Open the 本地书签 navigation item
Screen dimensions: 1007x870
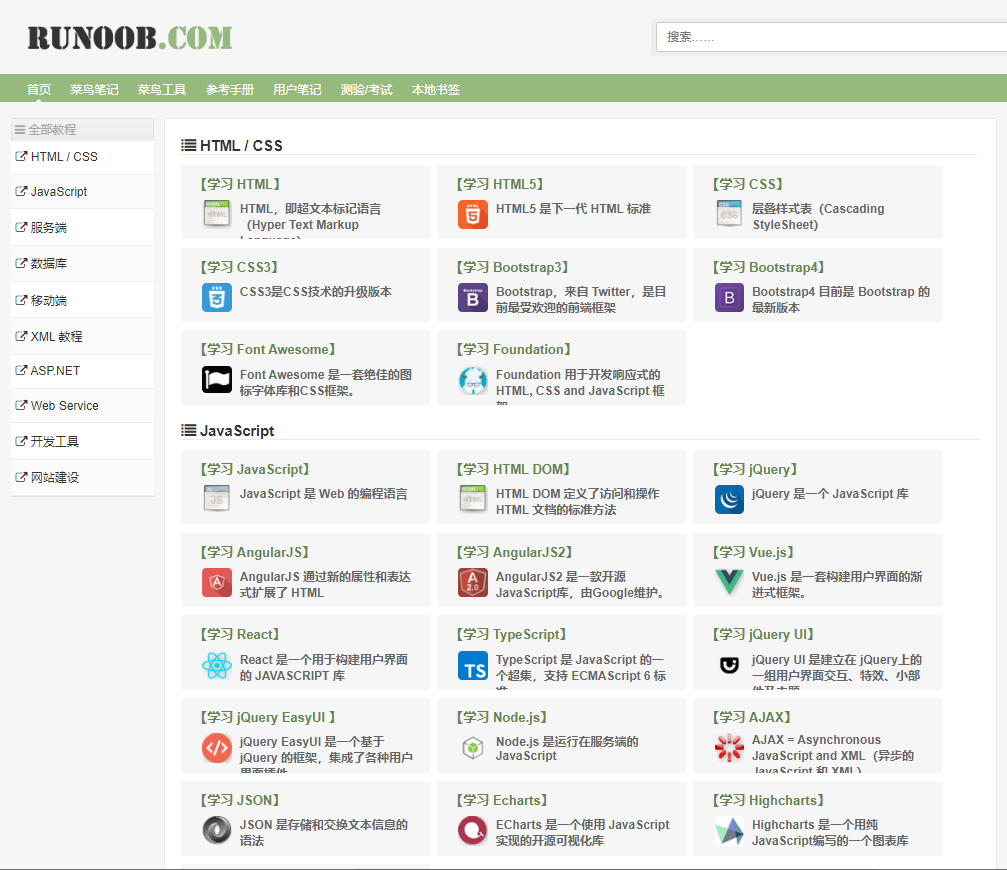click(x=436, y=89)
